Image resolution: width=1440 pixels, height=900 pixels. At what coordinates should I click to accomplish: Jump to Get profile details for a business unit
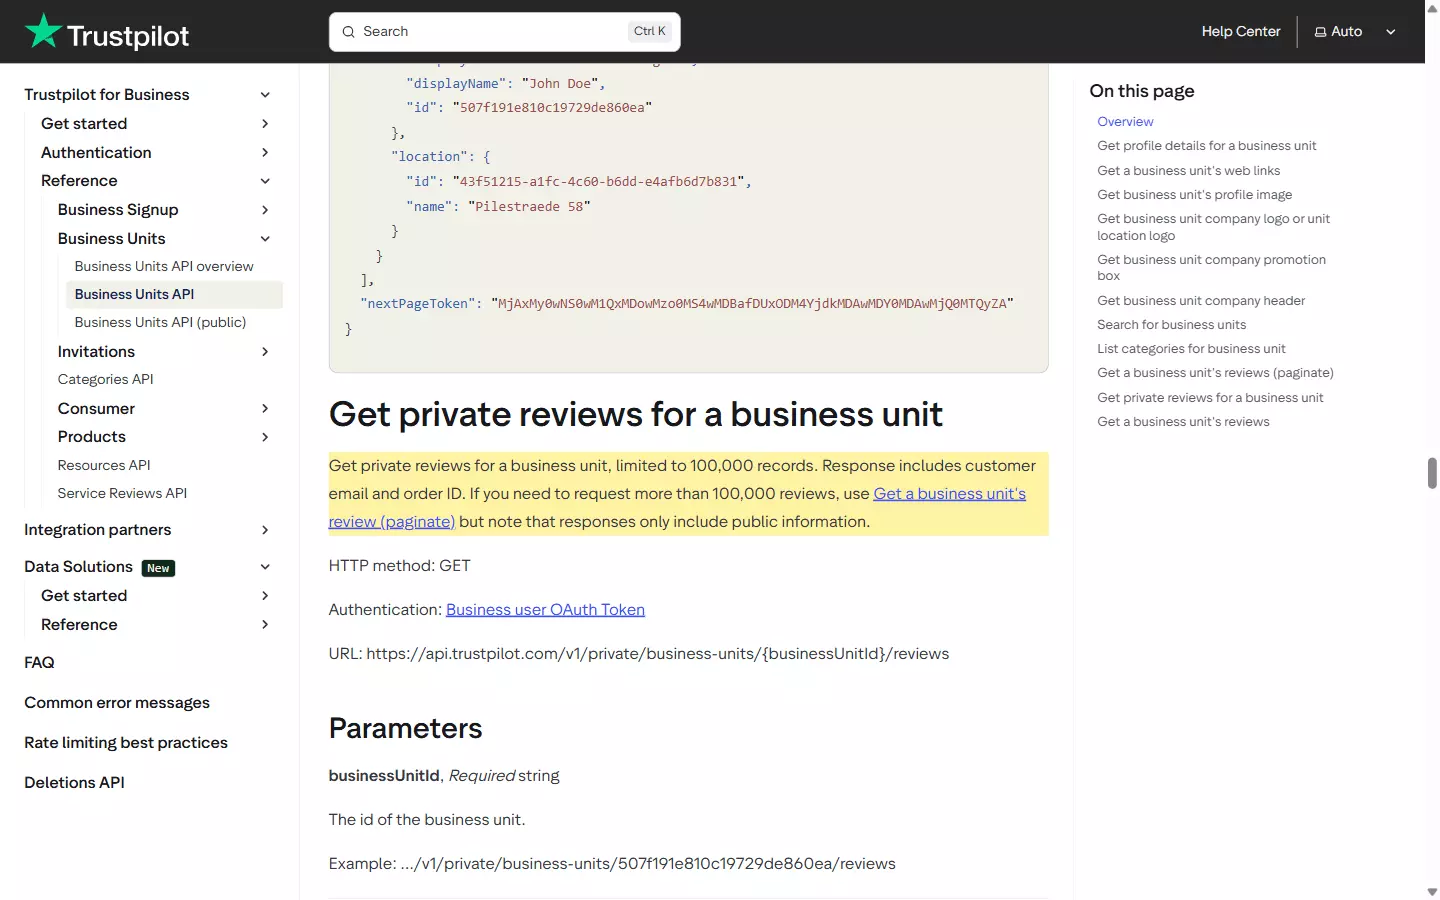click(x=1206, y=146)
